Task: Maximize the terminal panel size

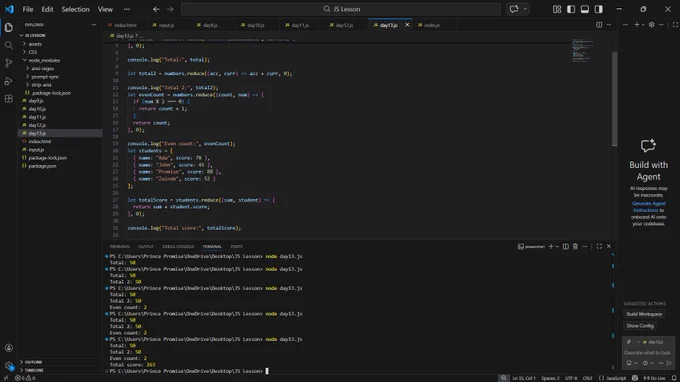Action: 599,246
